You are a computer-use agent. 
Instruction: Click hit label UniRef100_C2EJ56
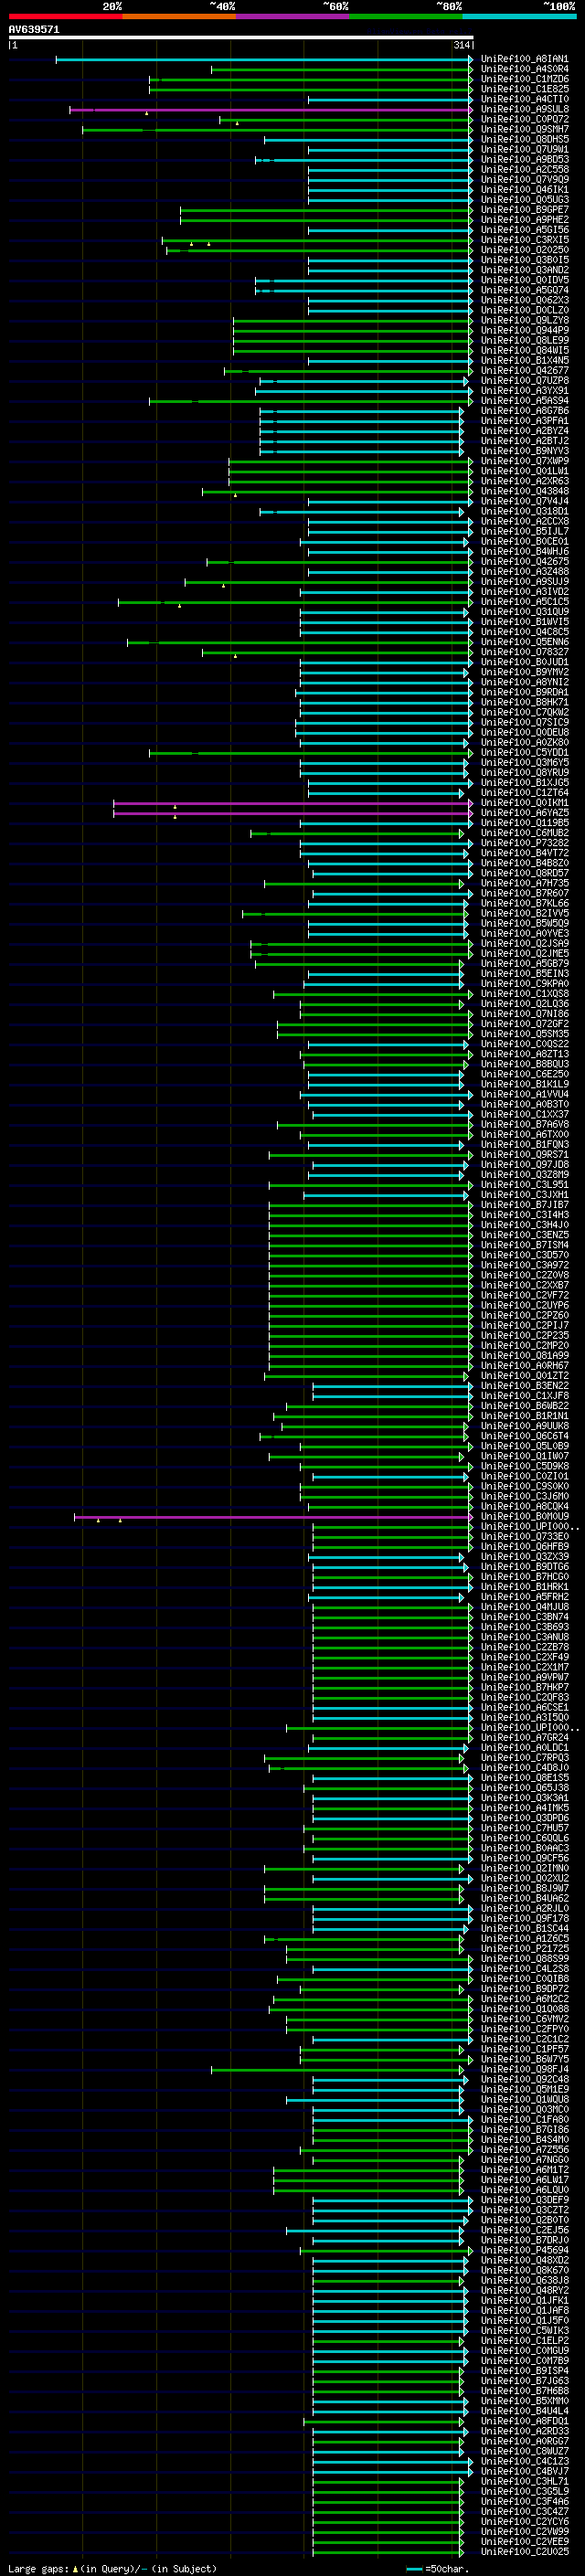[x=524, y=2229]
